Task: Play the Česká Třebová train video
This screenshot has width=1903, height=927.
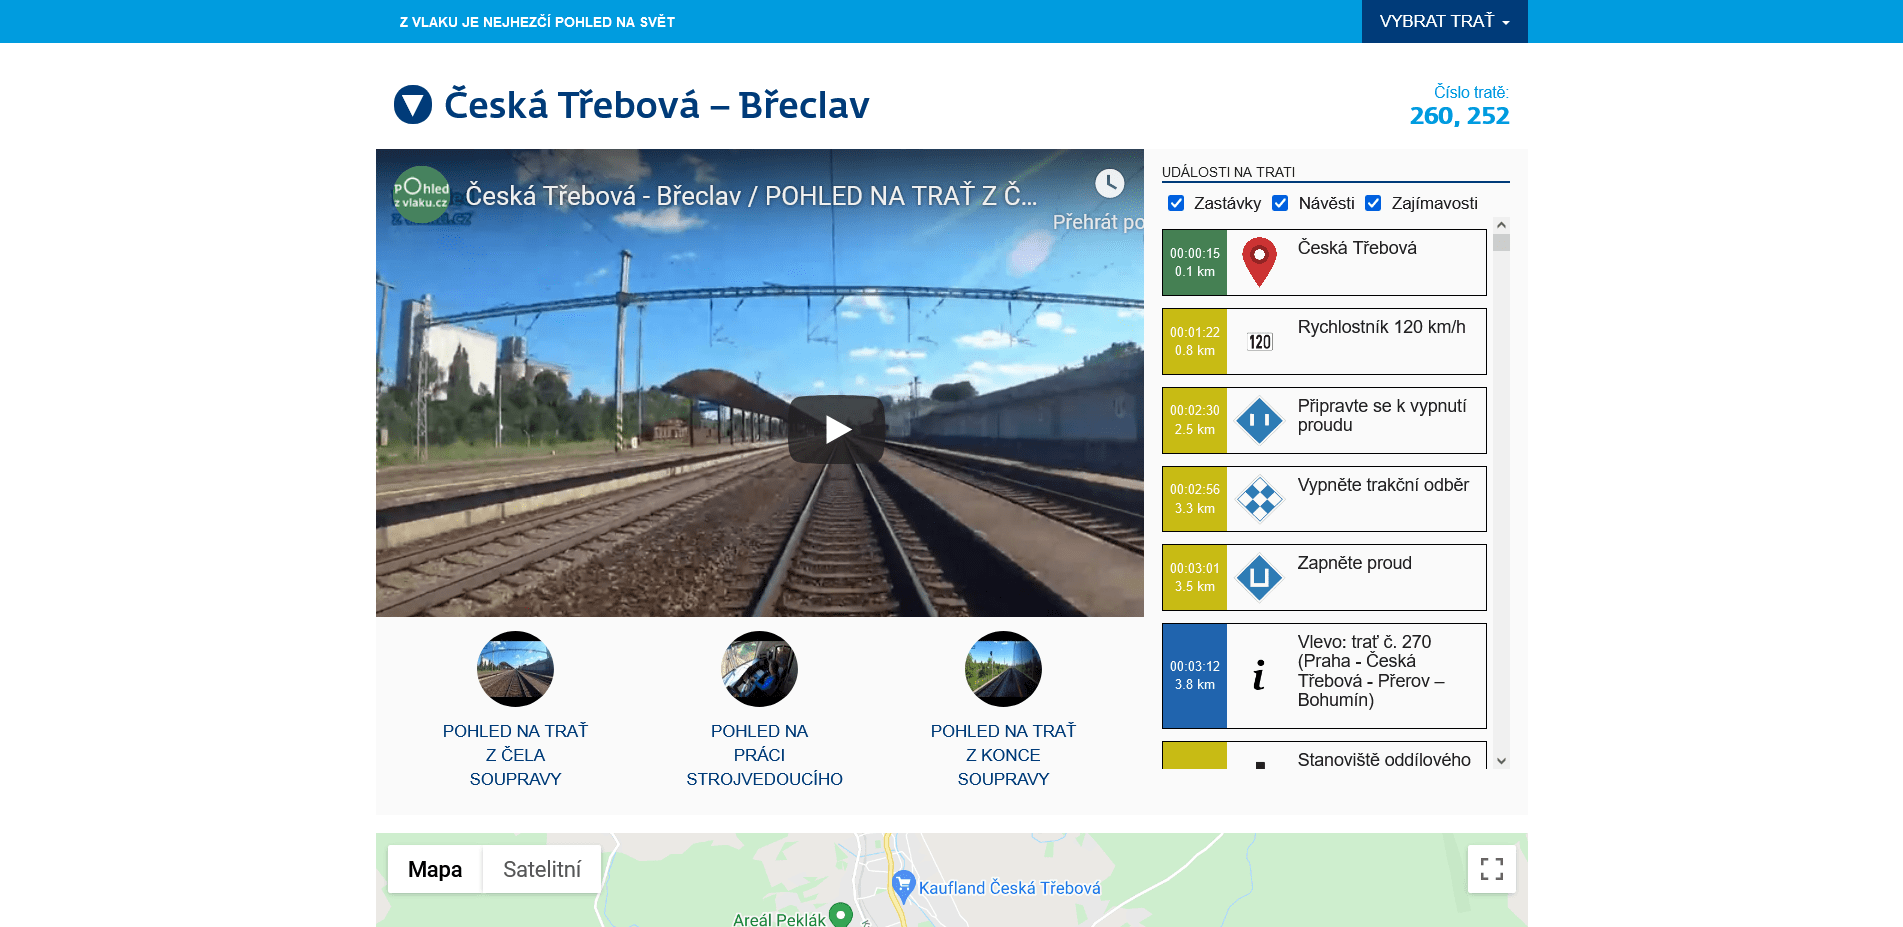Action: (x=836, y=429)
